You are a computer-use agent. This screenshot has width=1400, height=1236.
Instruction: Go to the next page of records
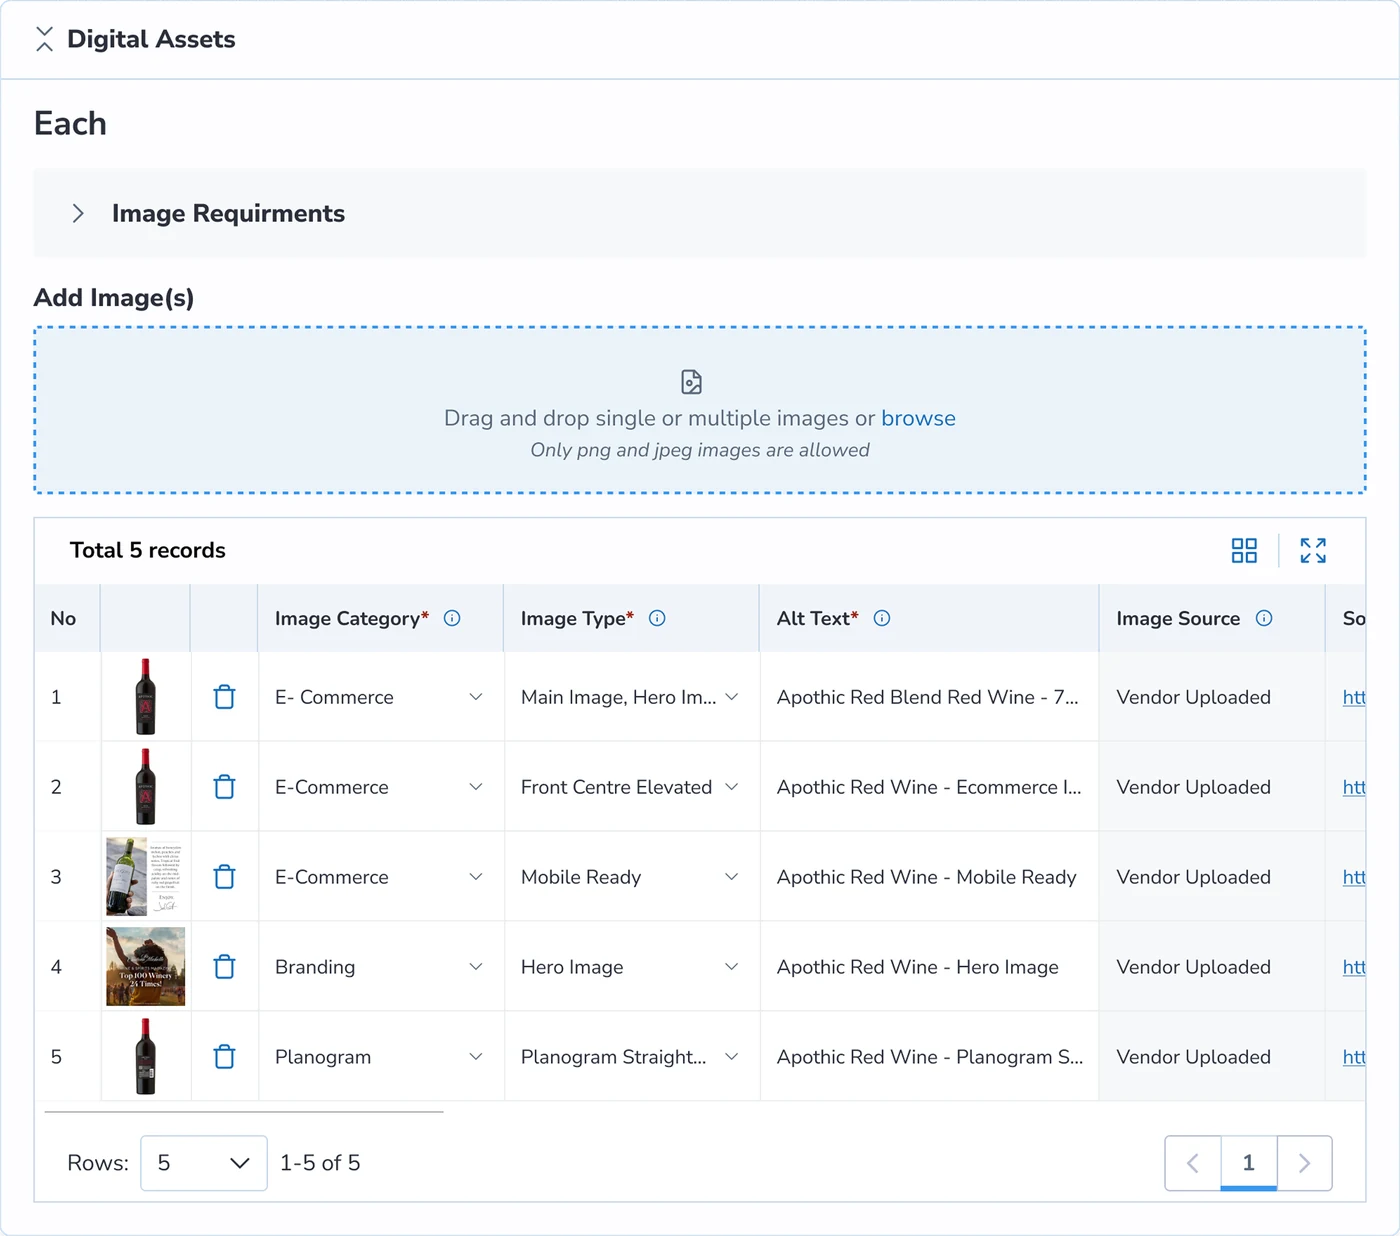[1304, 1163]
